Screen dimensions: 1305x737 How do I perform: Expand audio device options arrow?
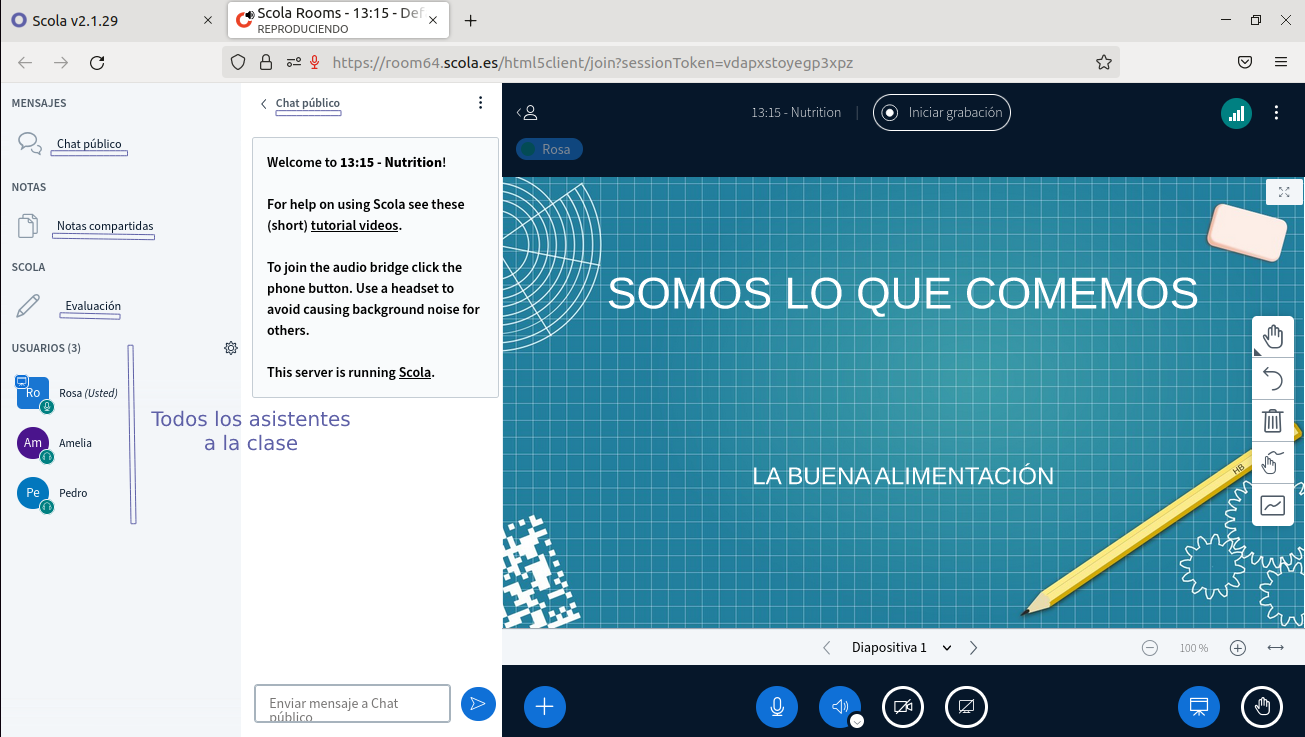pos(856,721)
